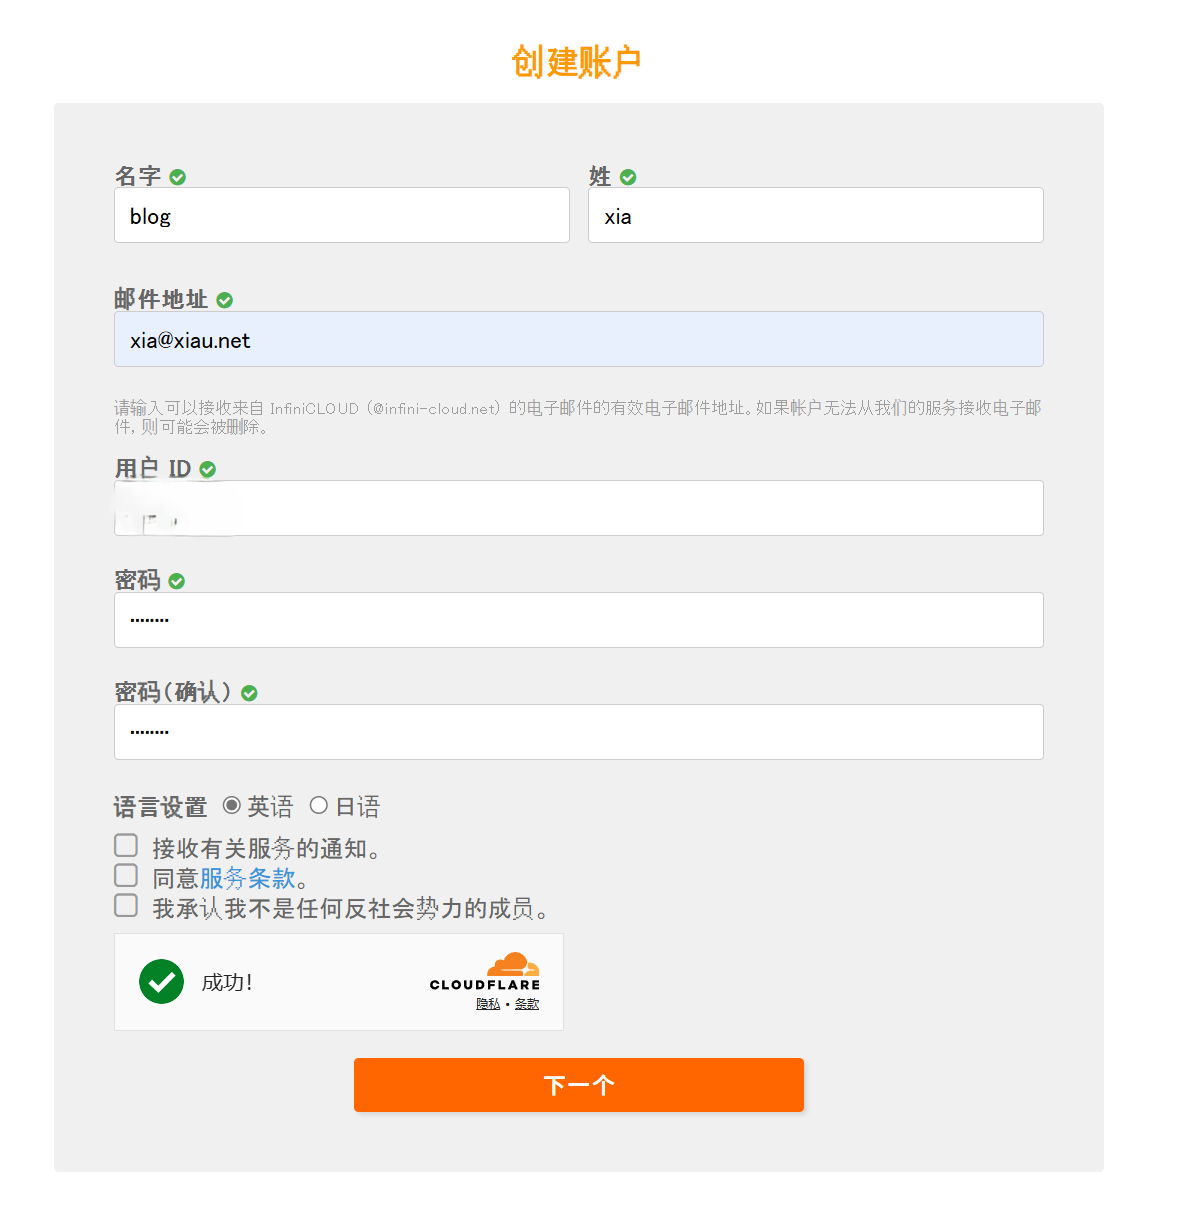Click the green checkmark beside 用户 ID

pyautogui.click(x=208, y=469)
